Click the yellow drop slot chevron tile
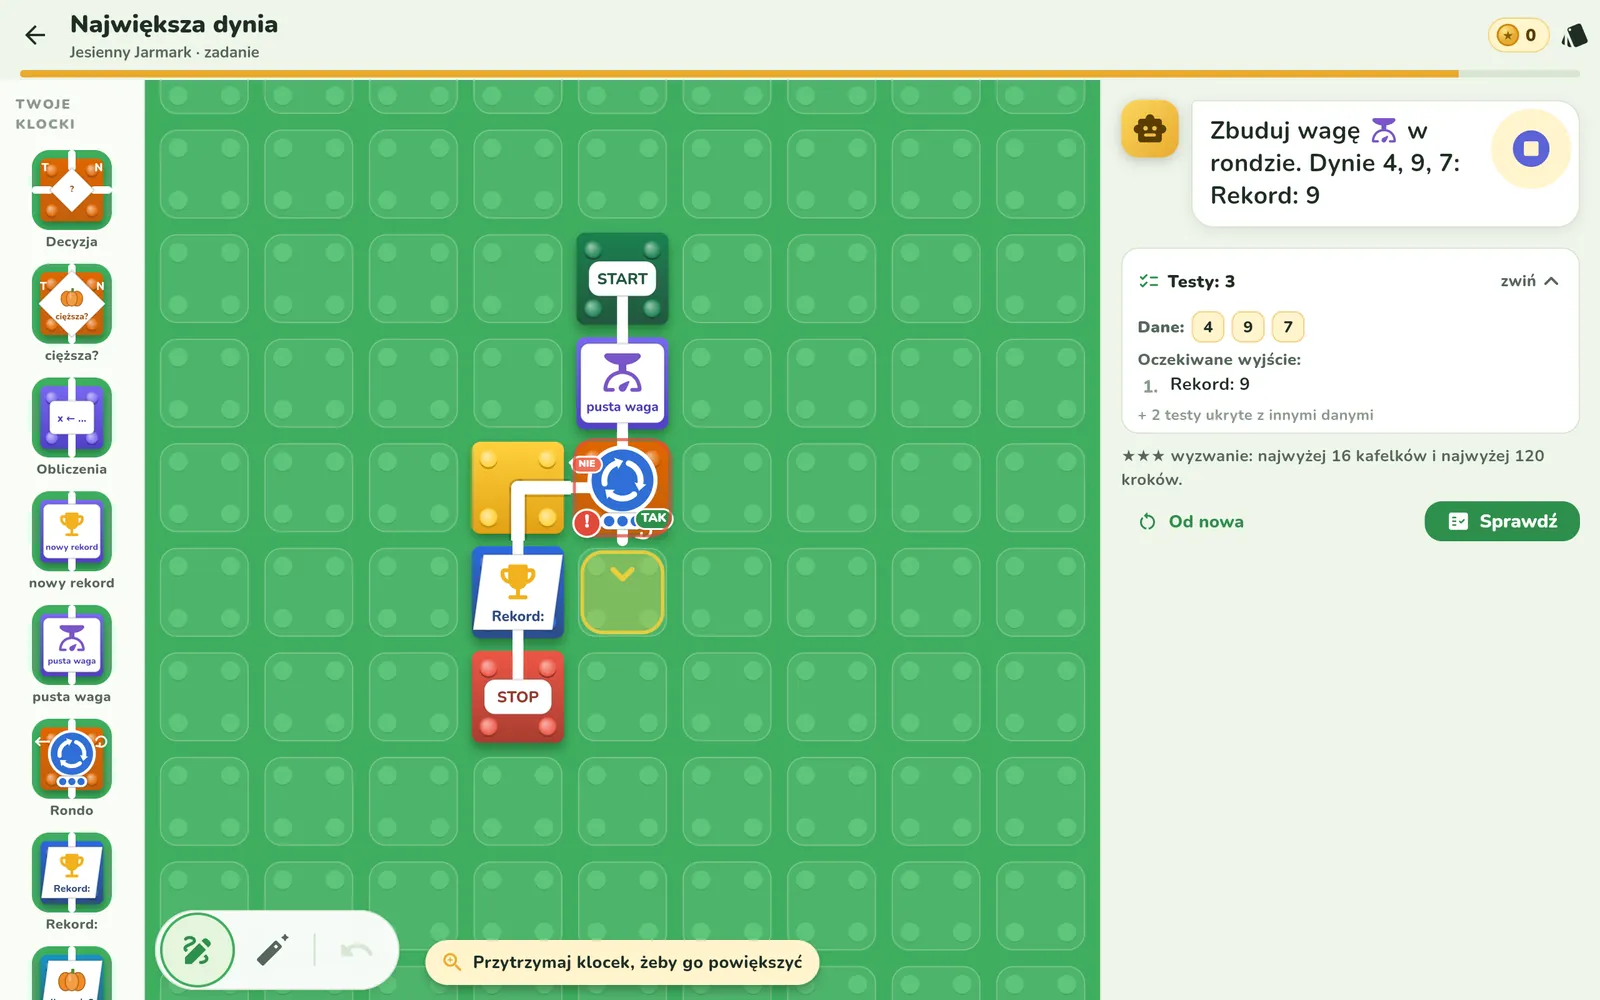The height and width of the screenshot is (1000, 1600). click(622, 592)
